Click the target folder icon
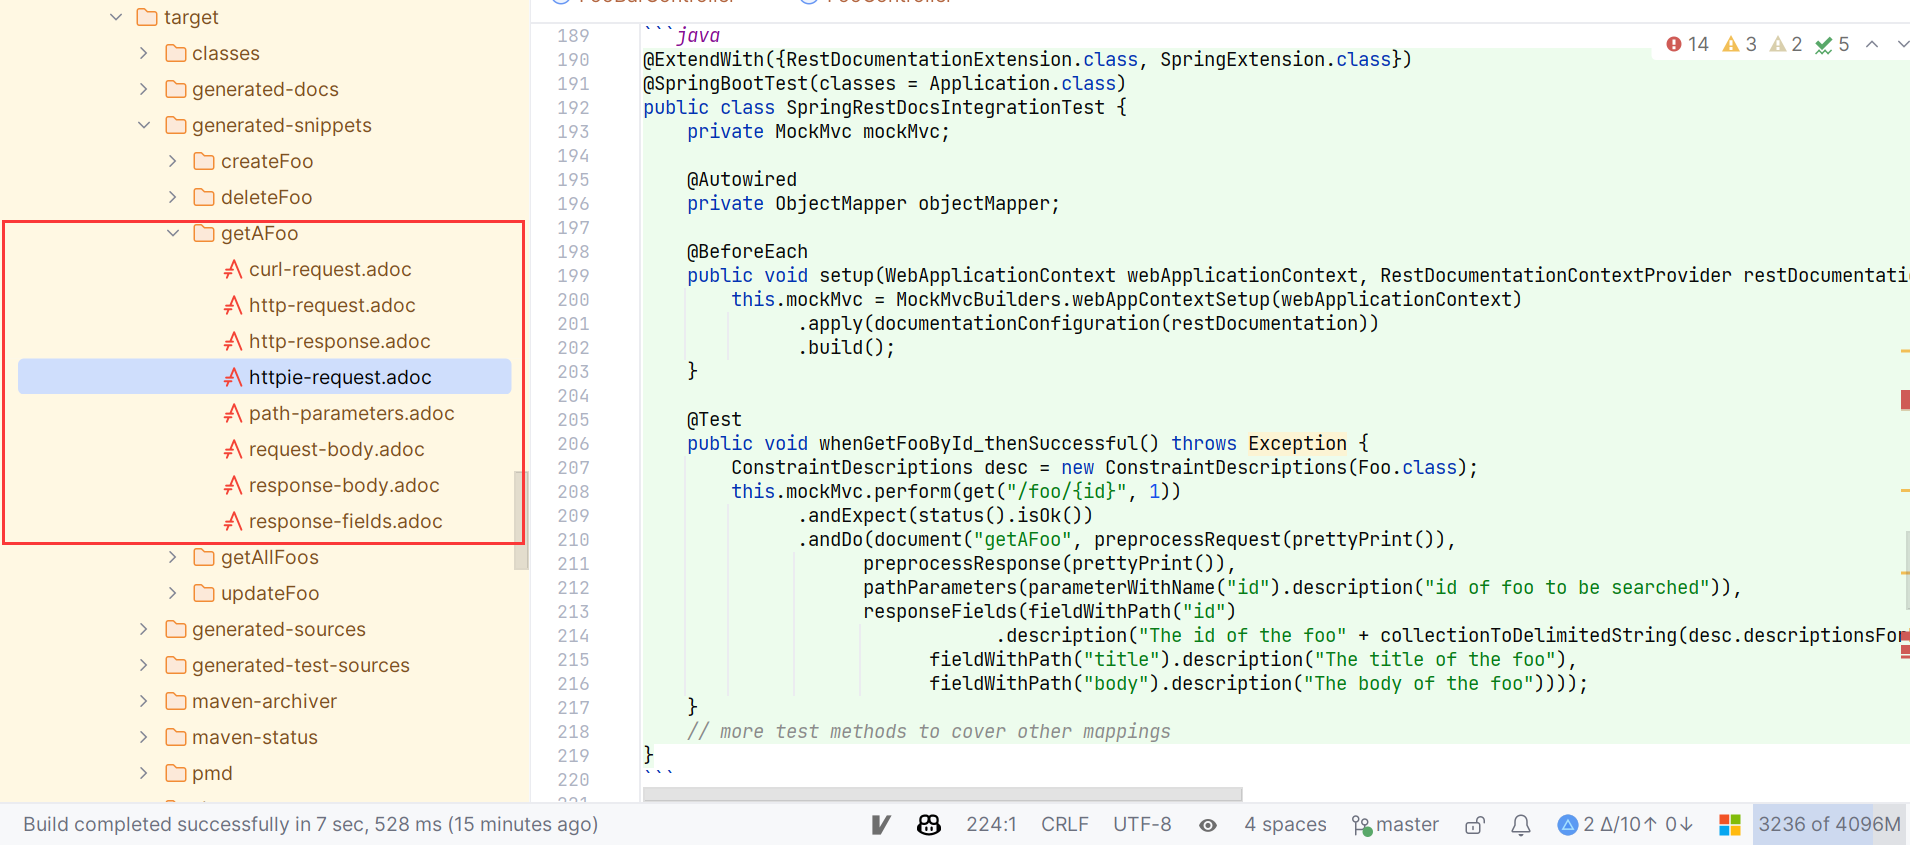The height and width of the screenshot is (845, 1910). pos(147,17)
